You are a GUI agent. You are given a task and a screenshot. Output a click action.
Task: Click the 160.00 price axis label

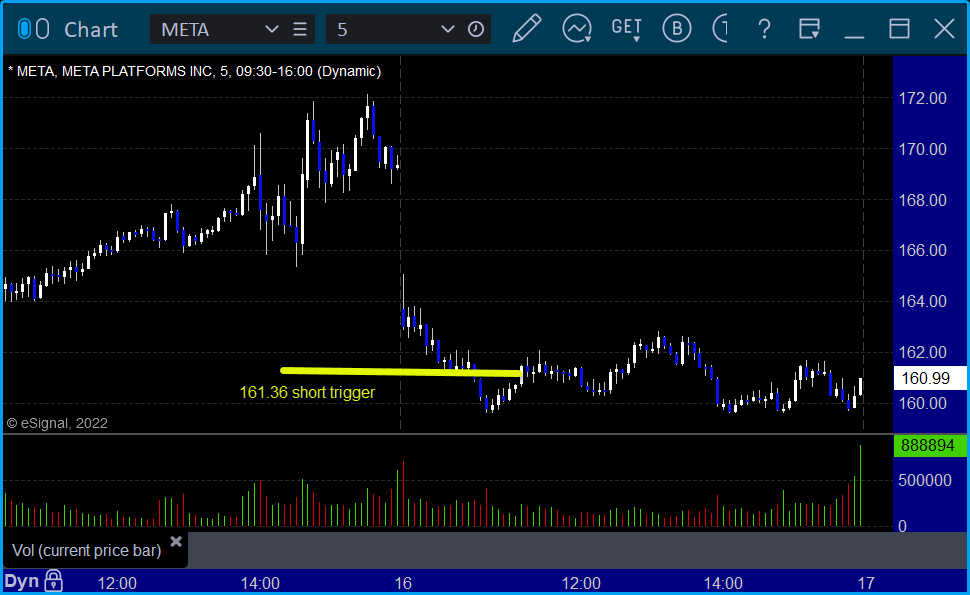[x=922, y=403]
